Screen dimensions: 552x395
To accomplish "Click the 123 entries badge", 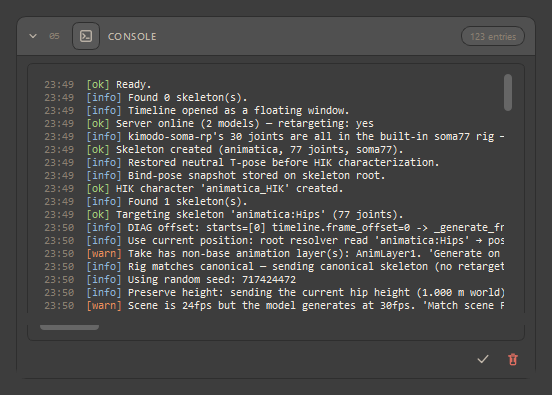I will [x=493, y=36].
